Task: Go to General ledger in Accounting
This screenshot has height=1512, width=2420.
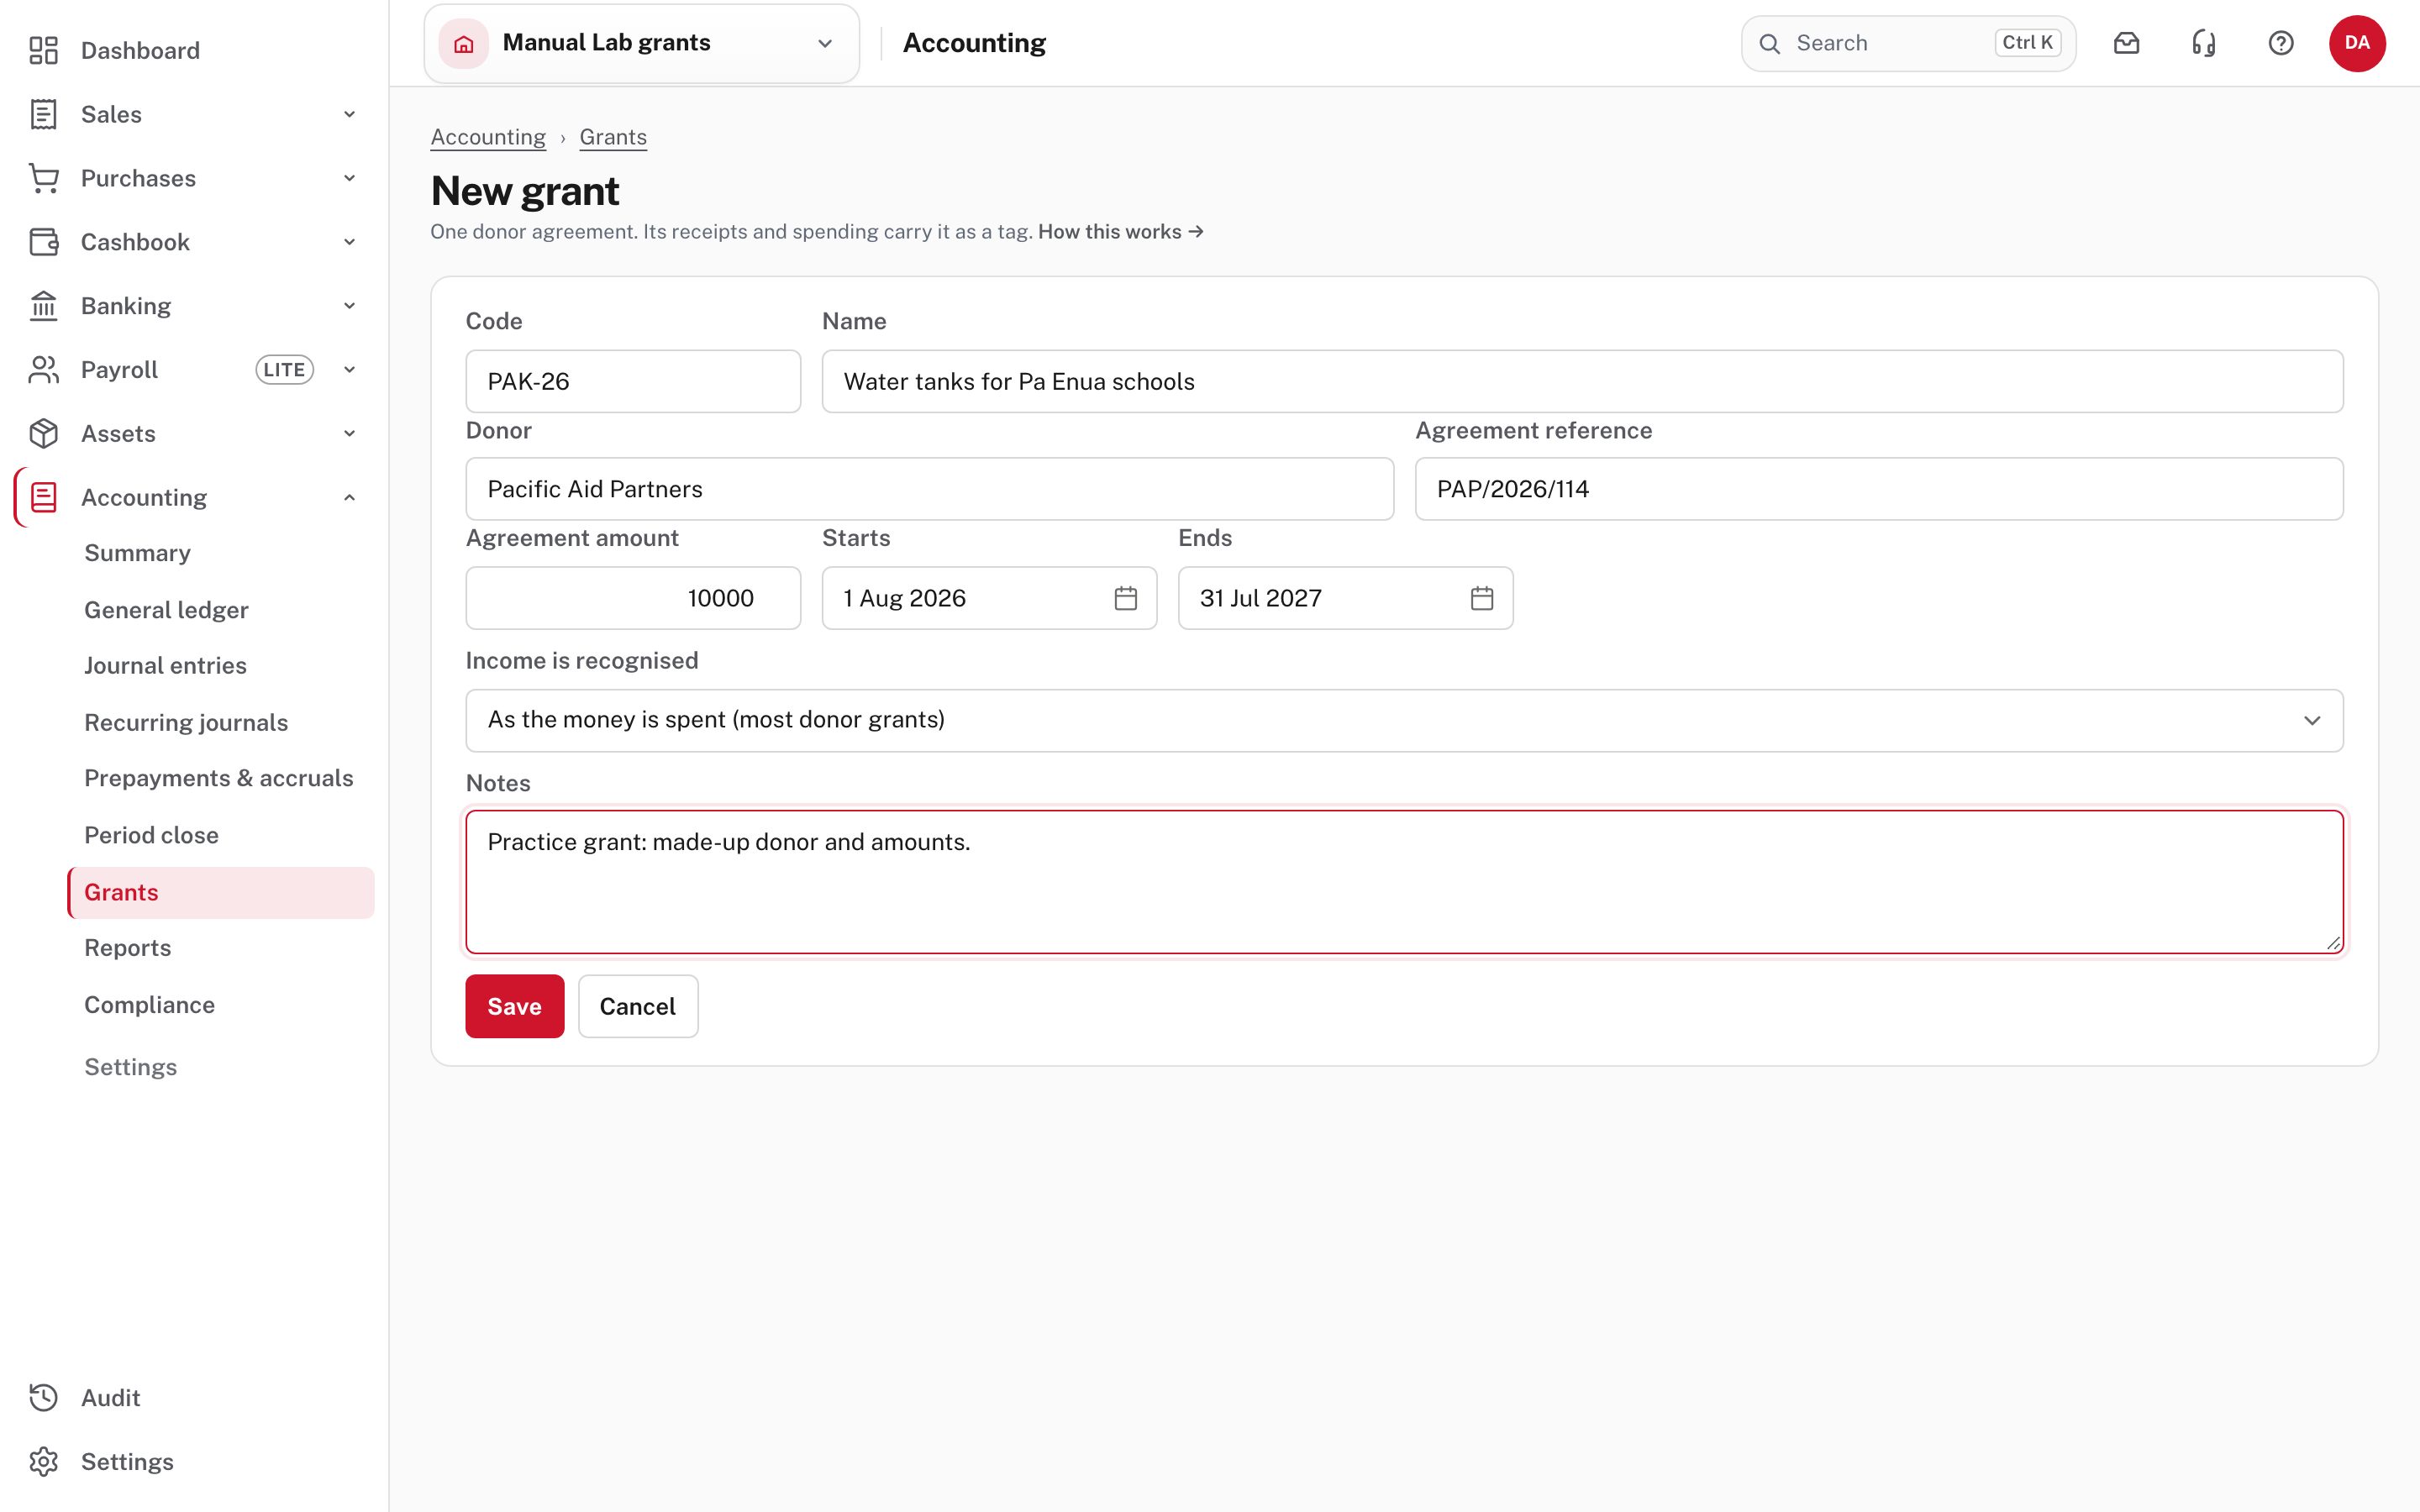Action: [x=166, y=610]
